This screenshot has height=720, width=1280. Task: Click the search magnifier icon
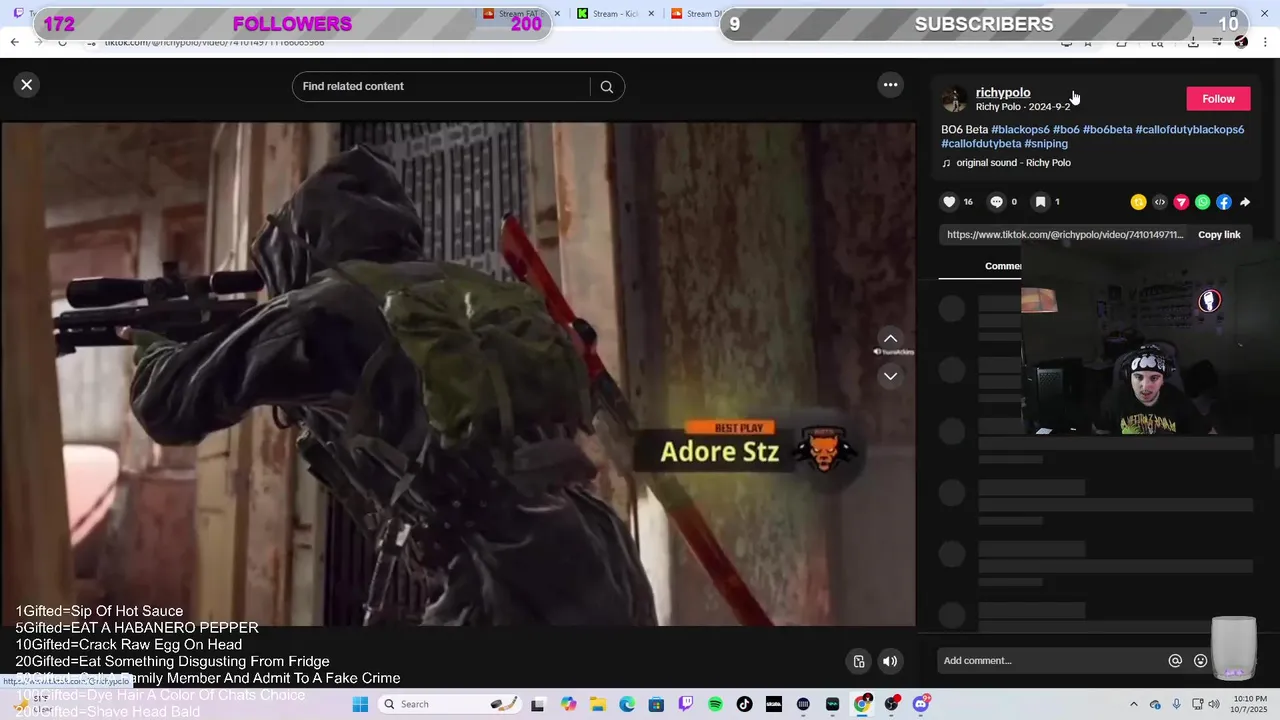(x=606, y=87)
